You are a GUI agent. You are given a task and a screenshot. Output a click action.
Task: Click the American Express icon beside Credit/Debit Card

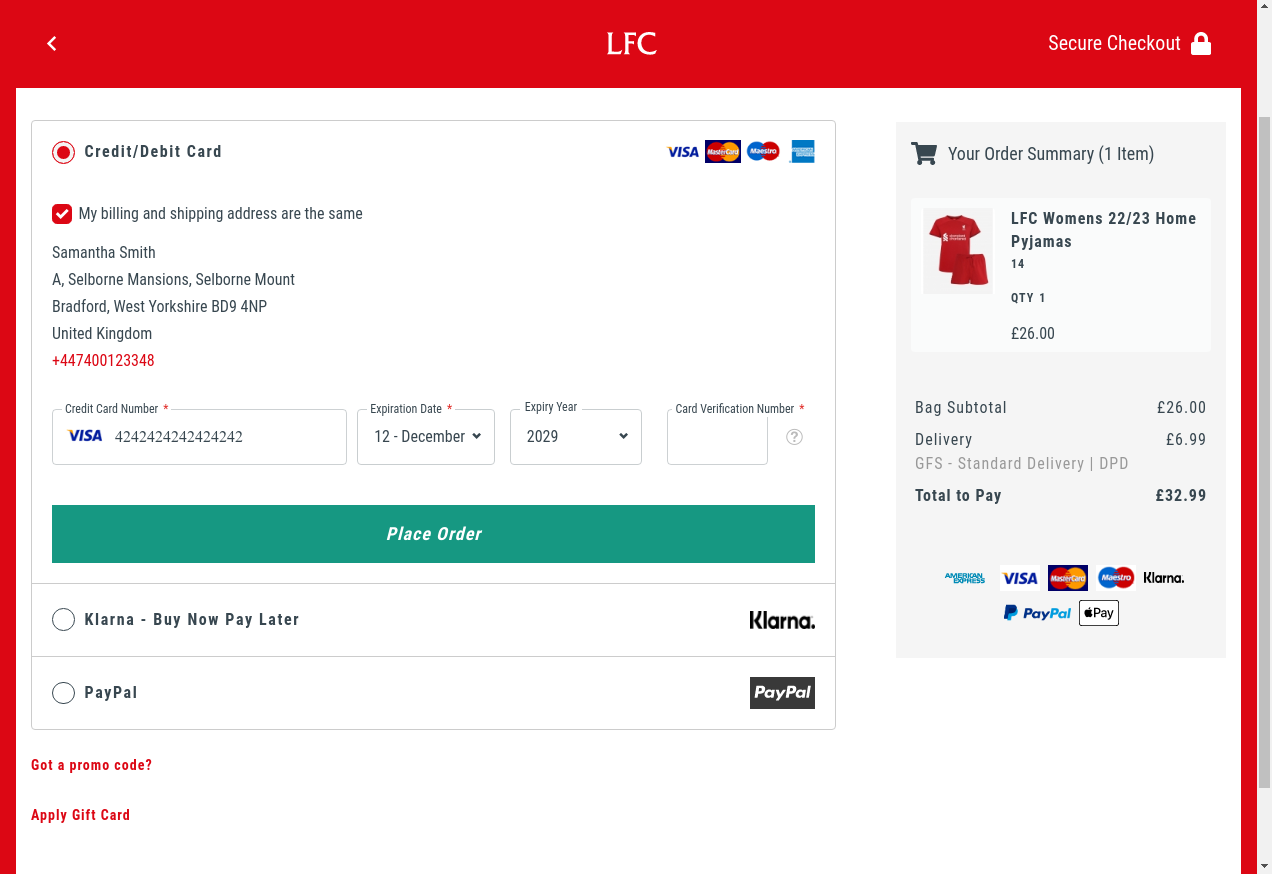pyautogui.click(x=802, y=152)
